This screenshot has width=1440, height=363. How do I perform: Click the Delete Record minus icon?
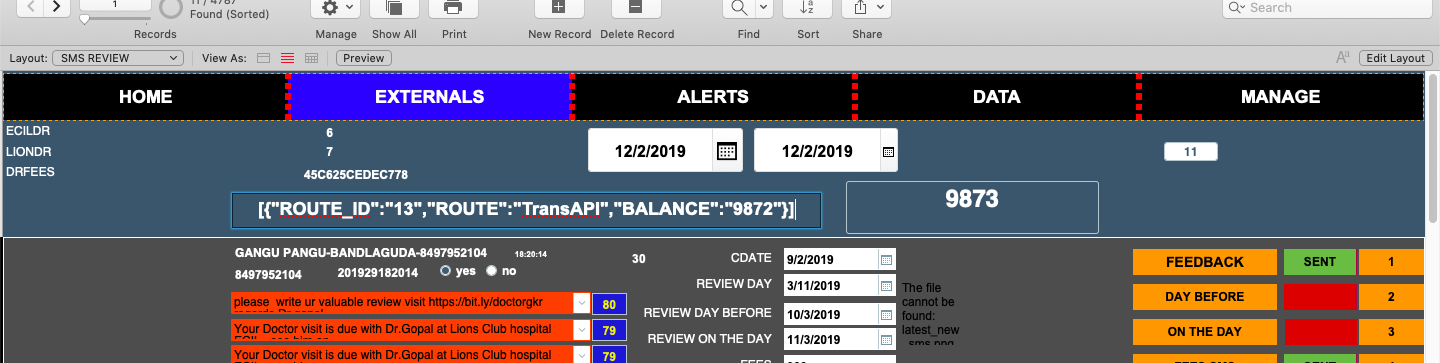coord(636,8)
